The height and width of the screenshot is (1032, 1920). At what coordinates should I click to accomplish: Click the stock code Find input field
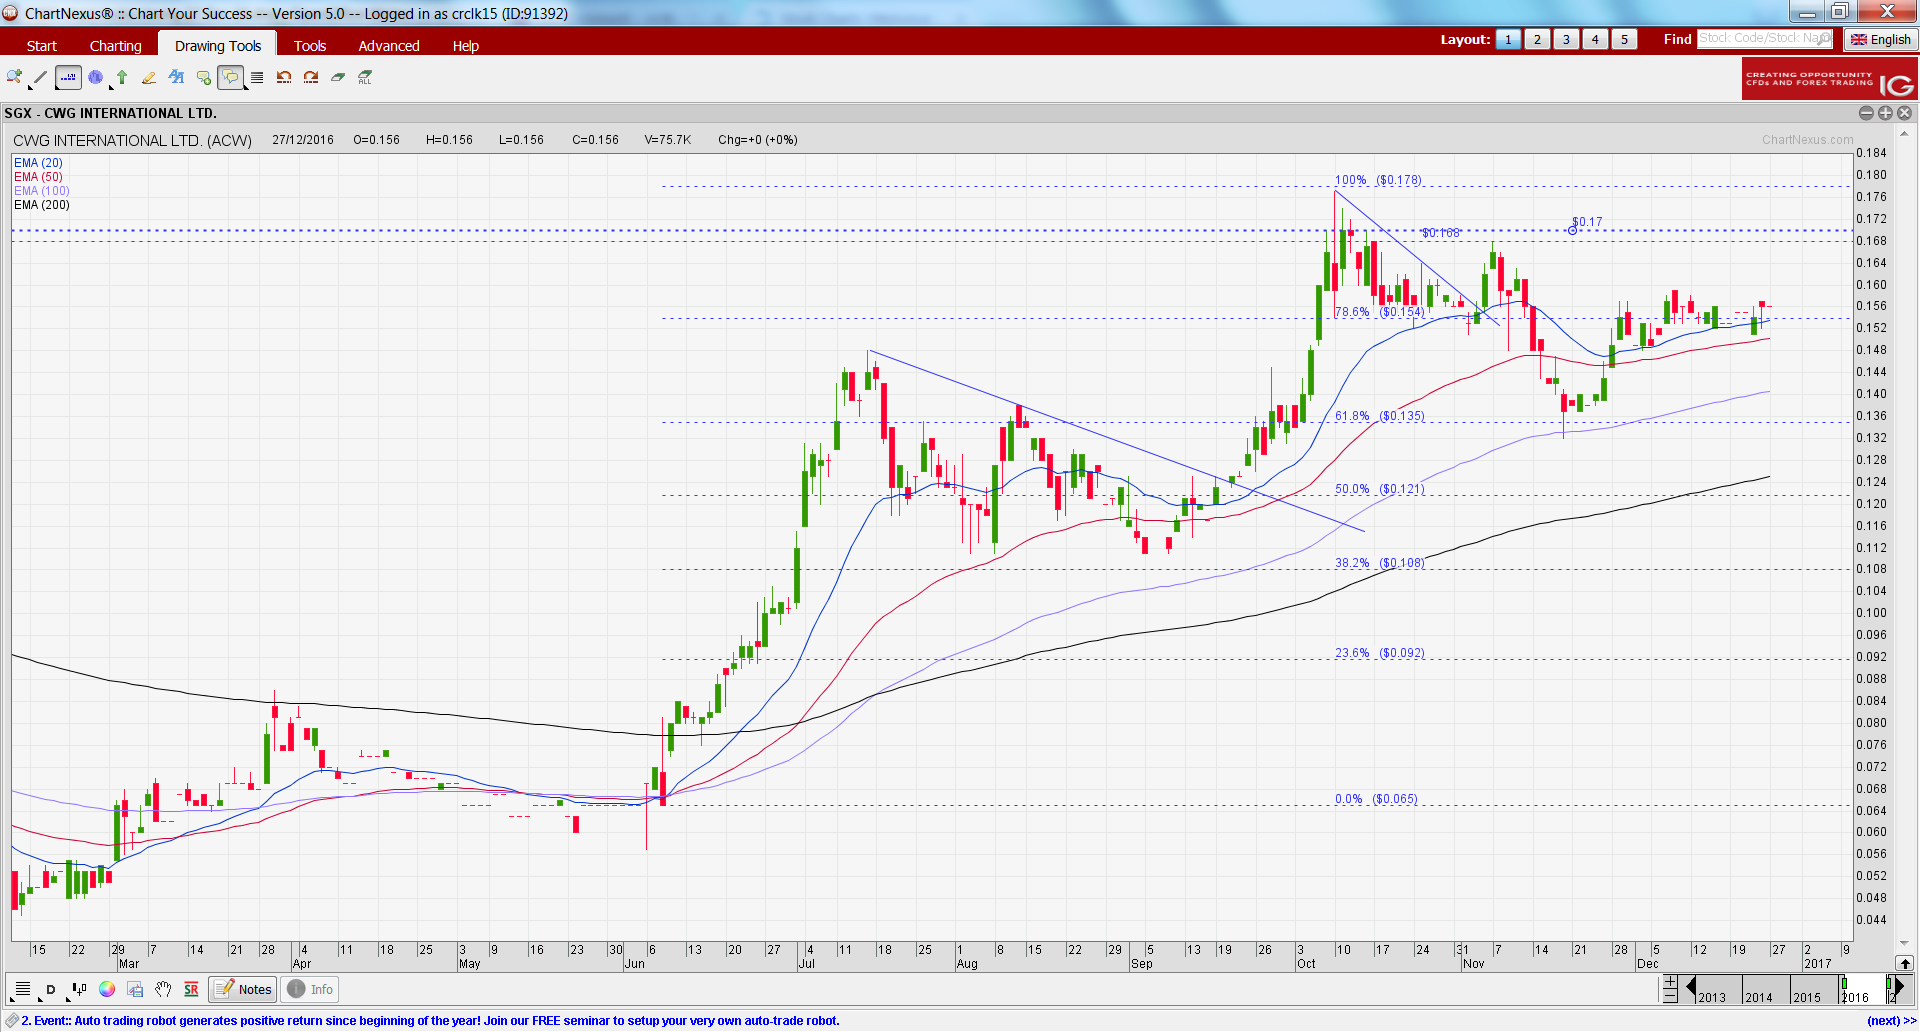click(x=1765, y=39)
